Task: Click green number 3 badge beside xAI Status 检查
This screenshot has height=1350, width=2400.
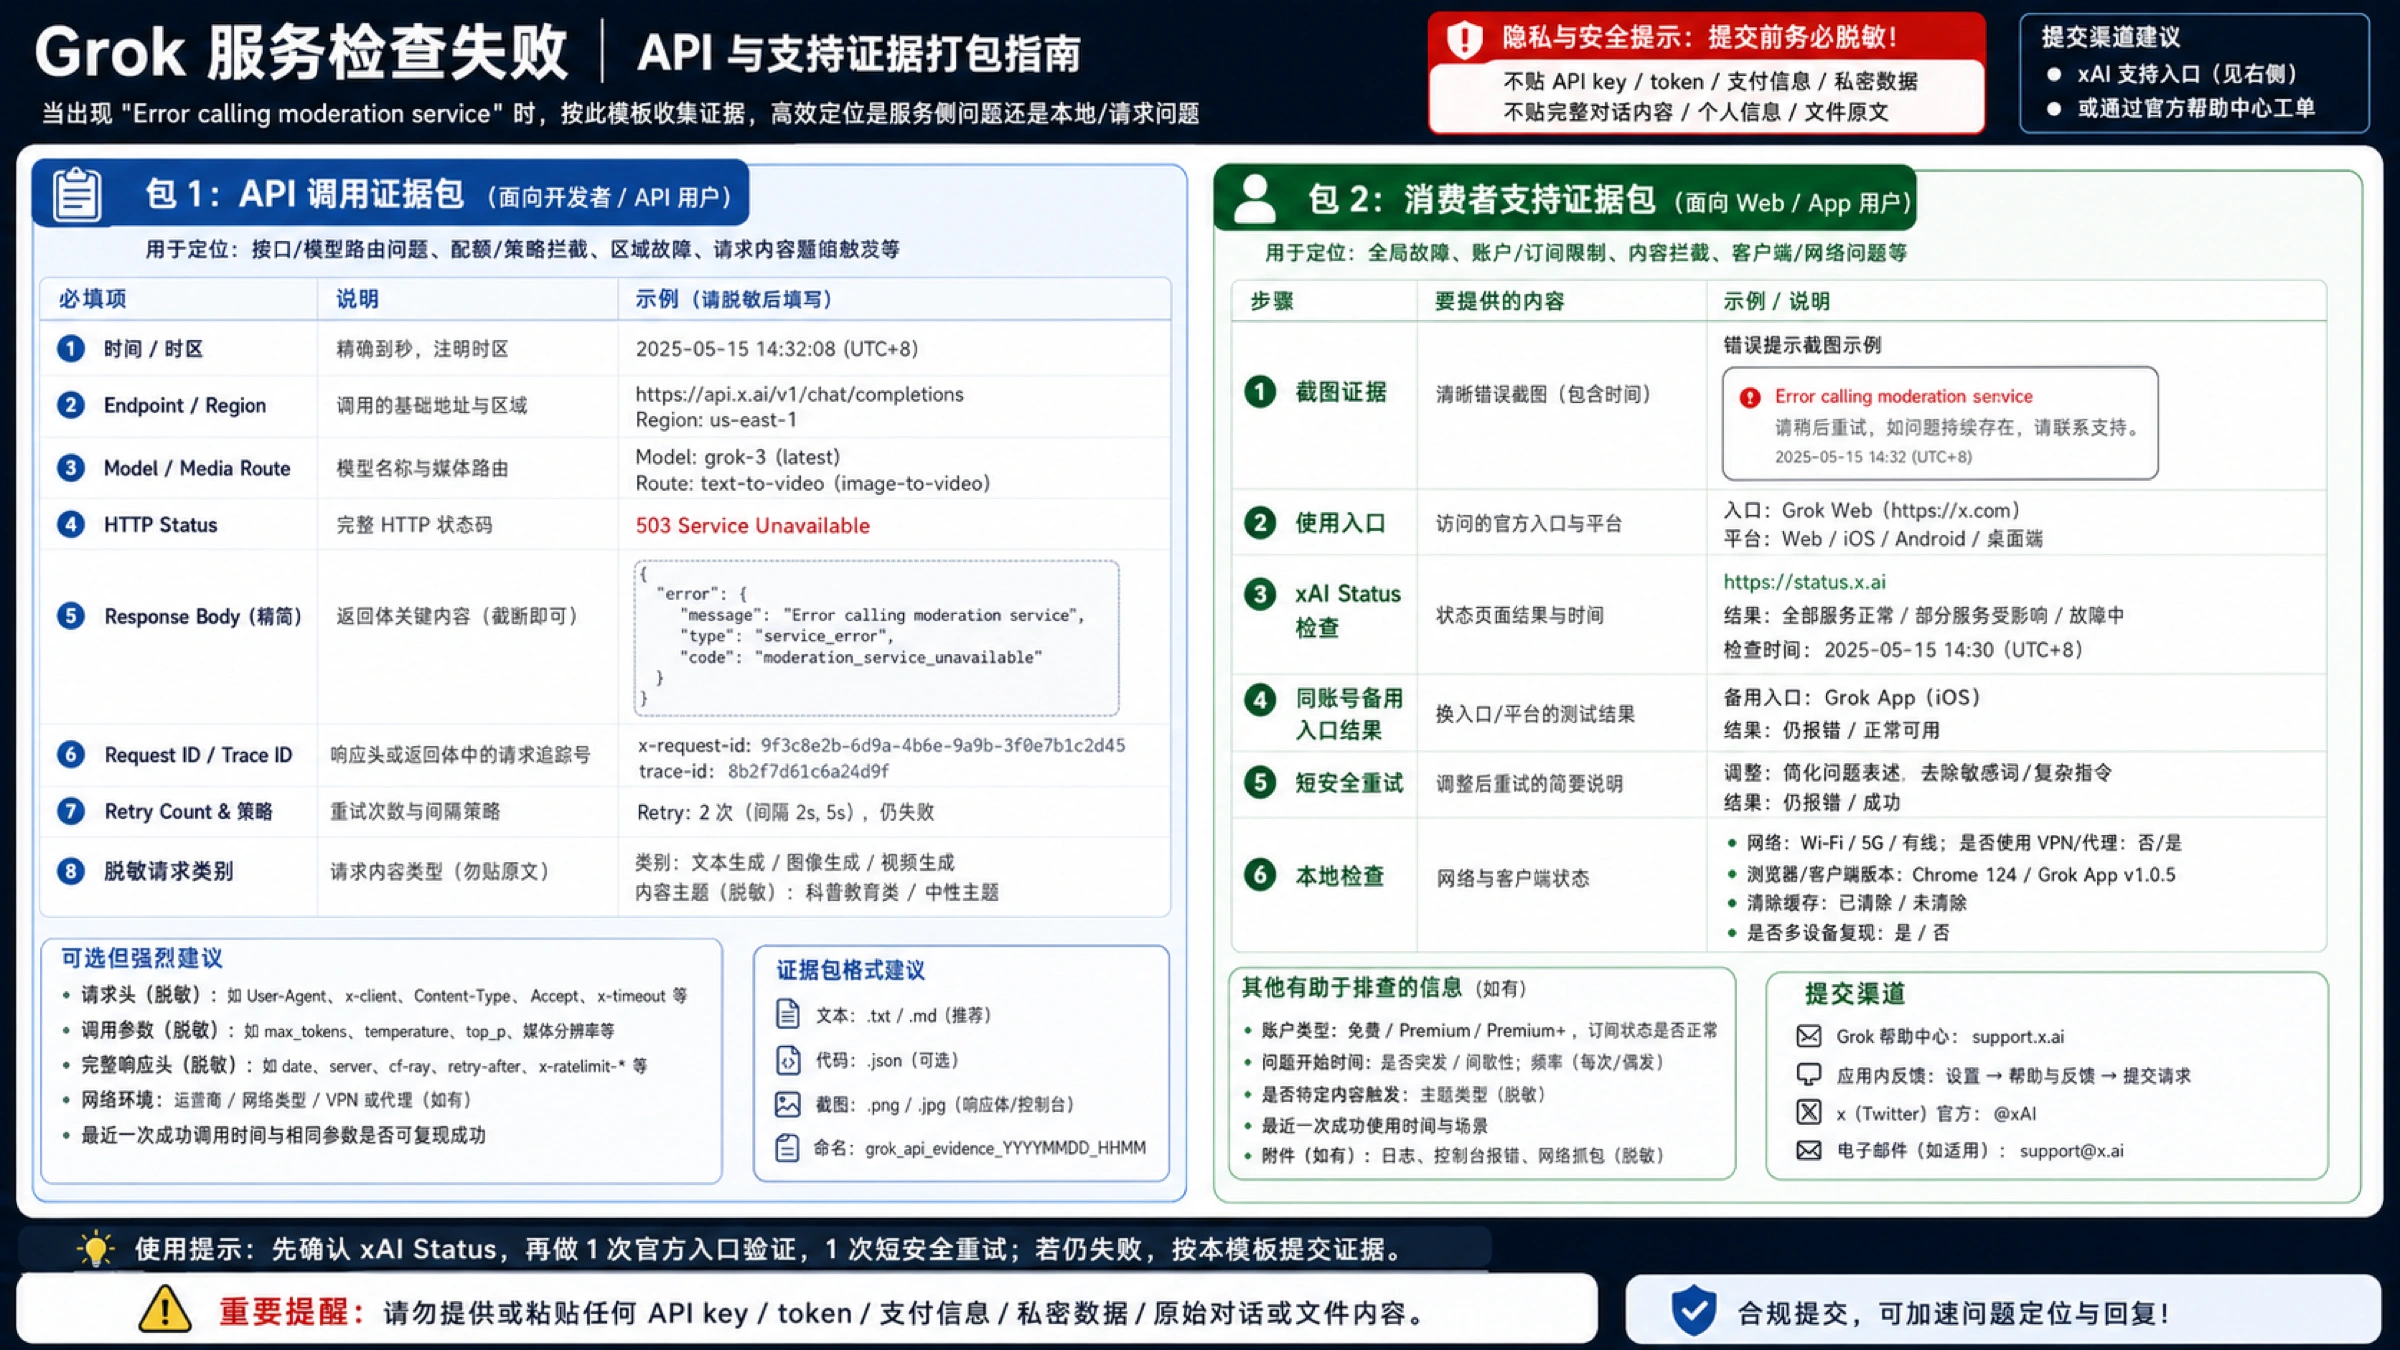Action: (x=1260, y=594)
